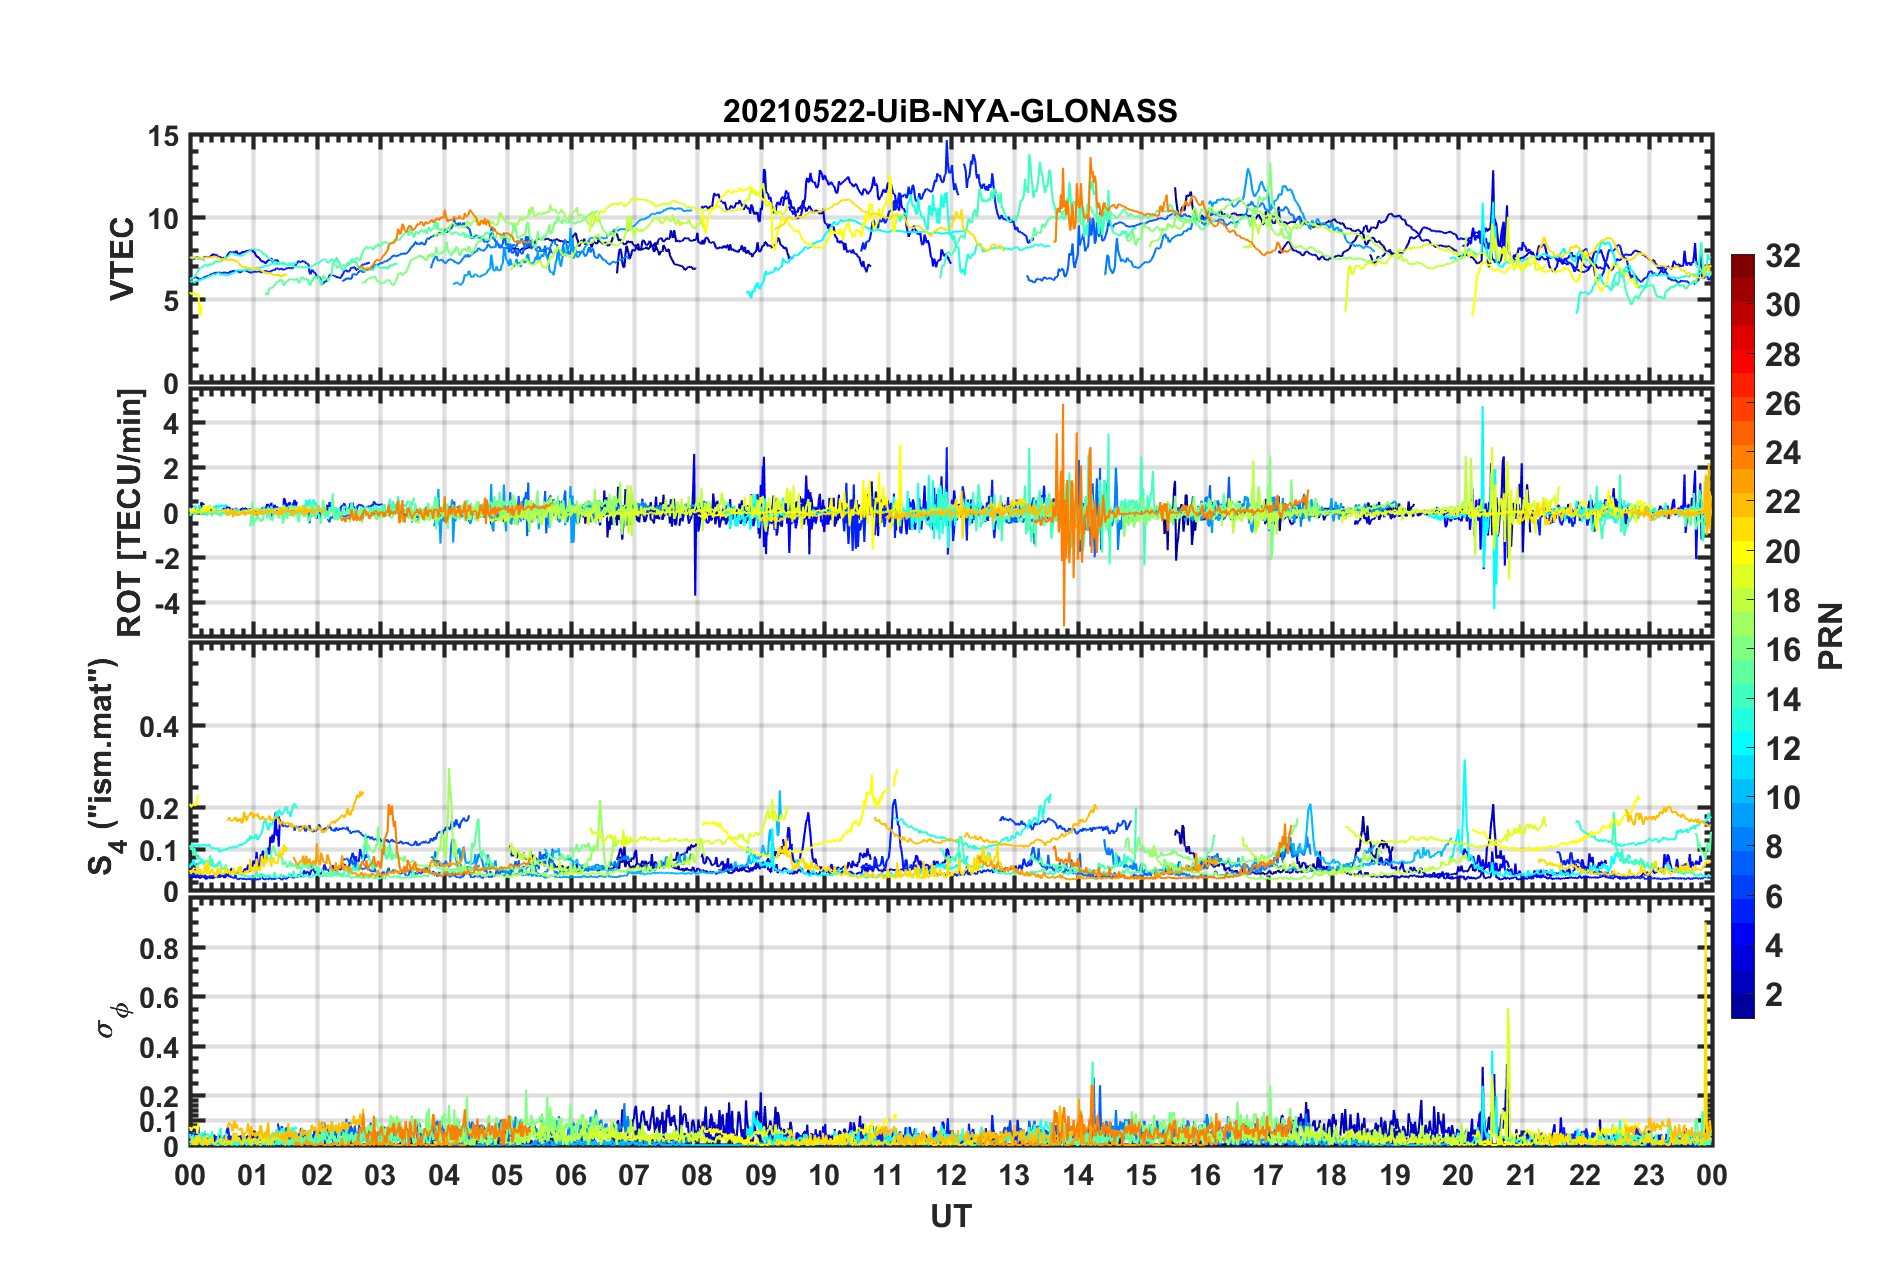This screenshot has height=1272, width=1902.
Task: Click the green section of PRN colorbar near 16
Action: pos(1743,650)
